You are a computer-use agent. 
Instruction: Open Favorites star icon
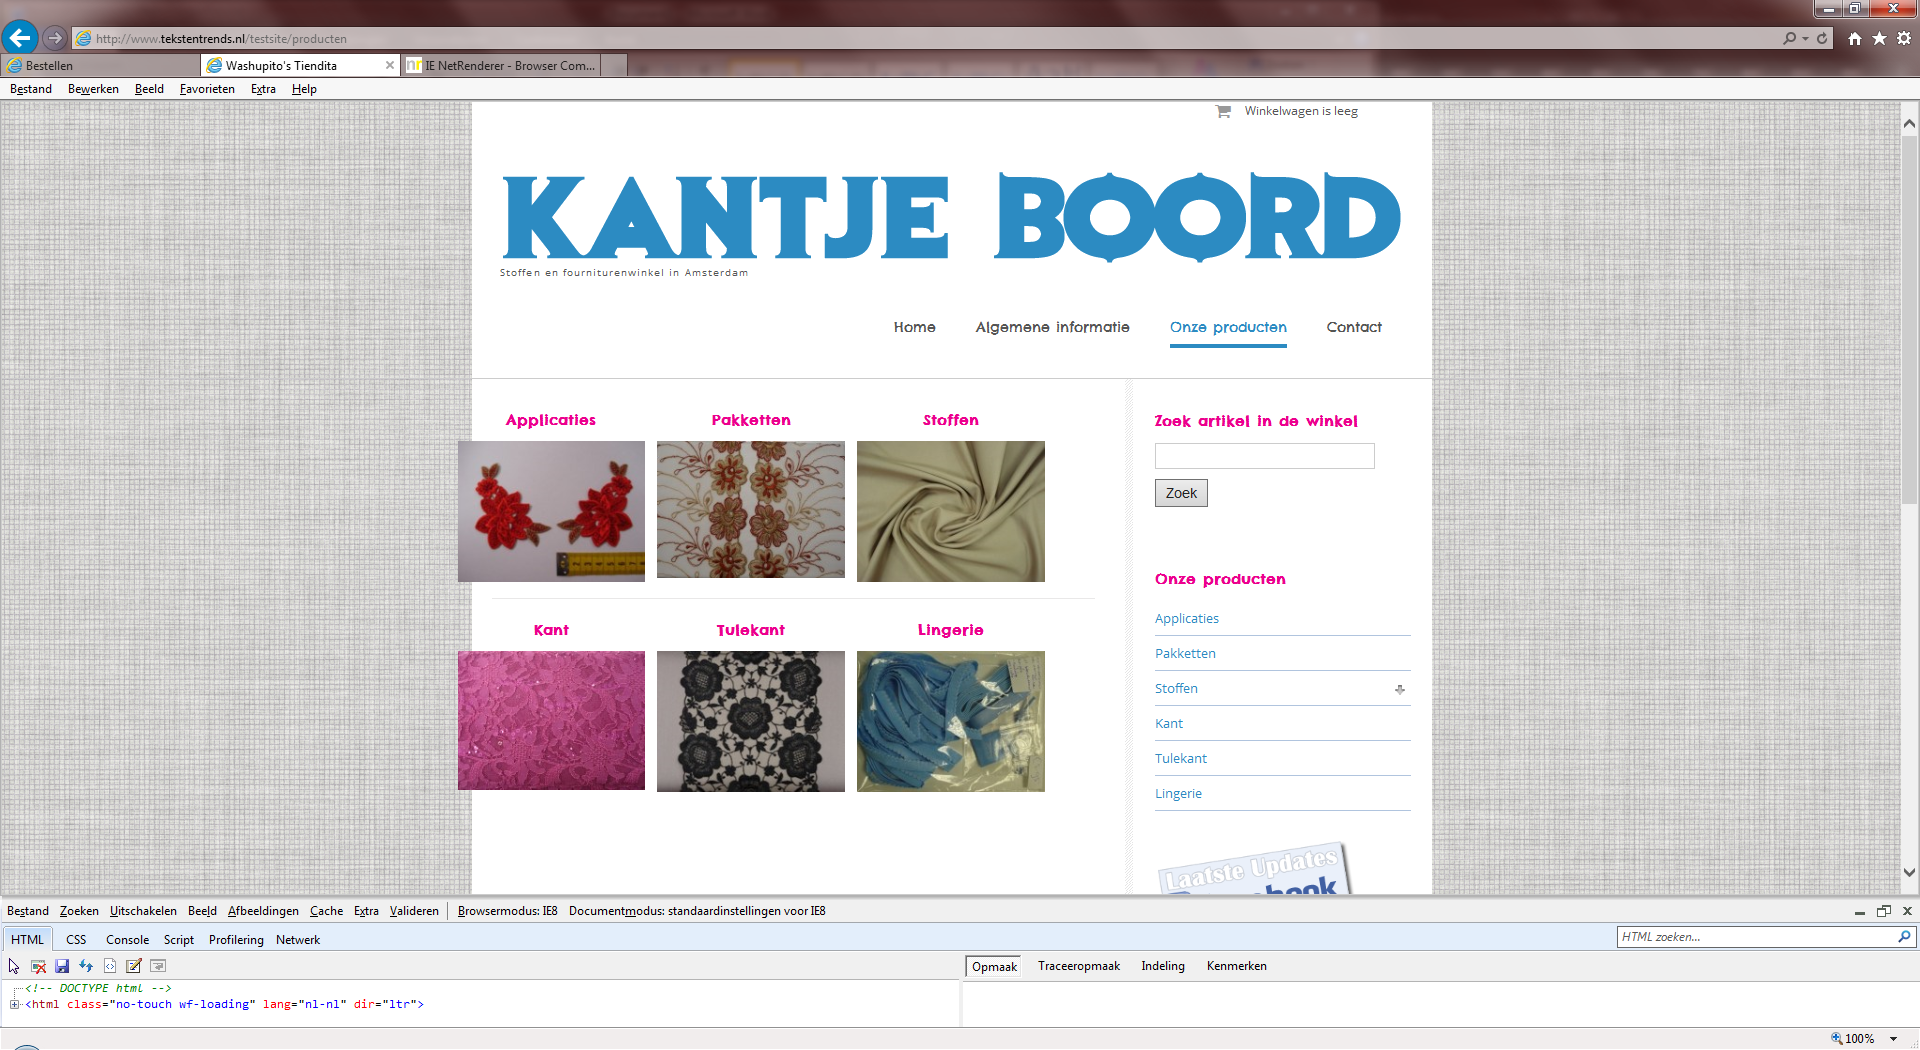1879,38
